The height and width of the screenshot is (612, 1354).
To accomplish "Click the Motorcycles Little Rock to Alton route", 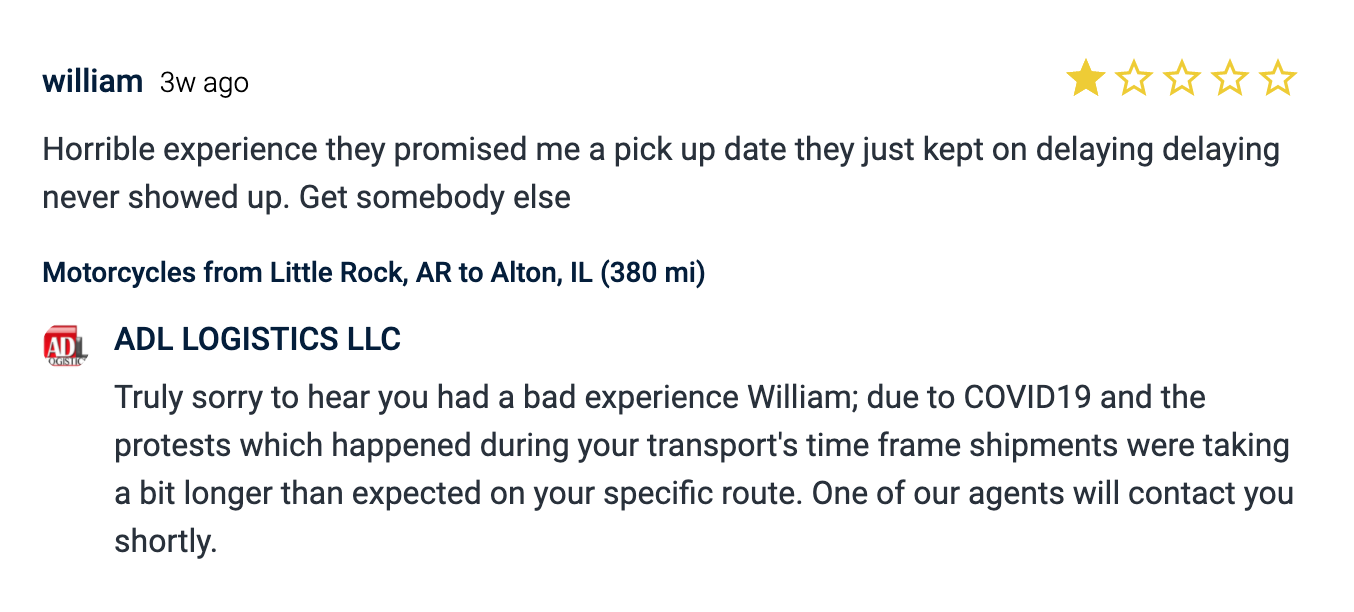I will 373,272.
